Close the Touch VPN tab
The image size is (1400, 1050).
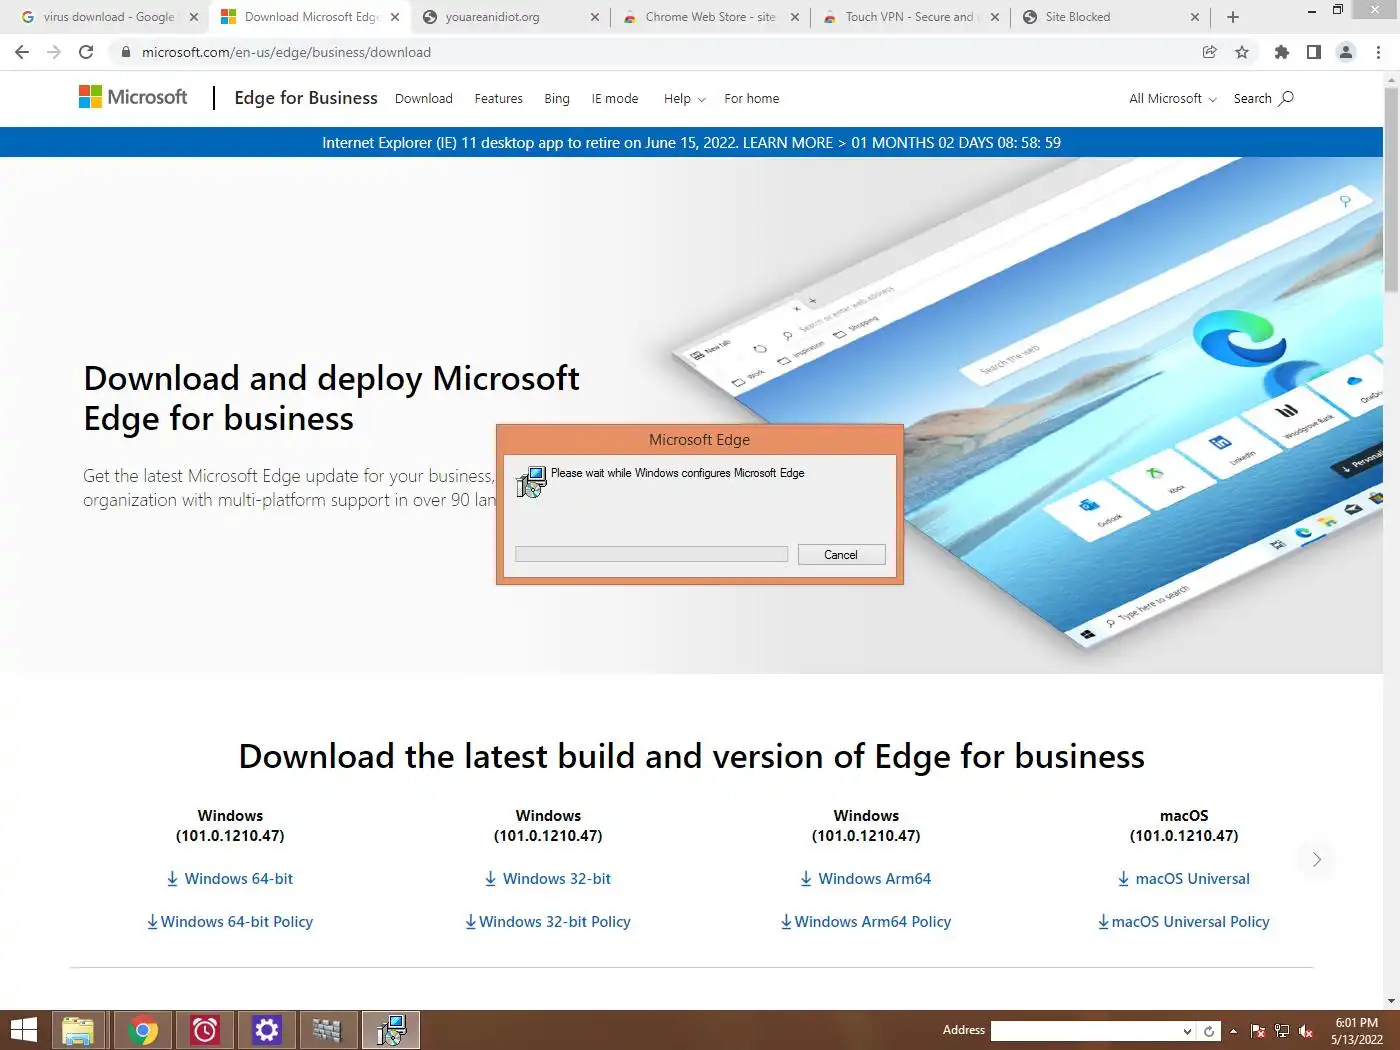(x=995, y=17)
